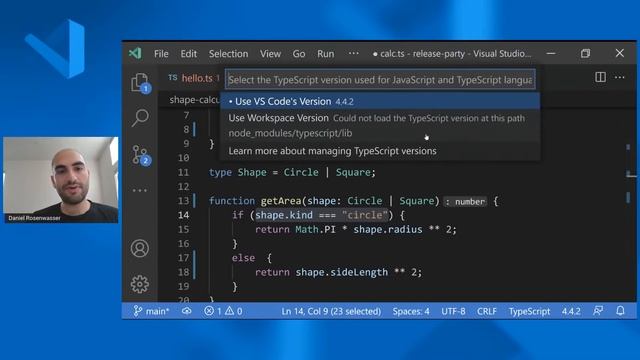Show additional activity bar views ellipsis
The height and width of the screenshot is (360, 640).
140,190
